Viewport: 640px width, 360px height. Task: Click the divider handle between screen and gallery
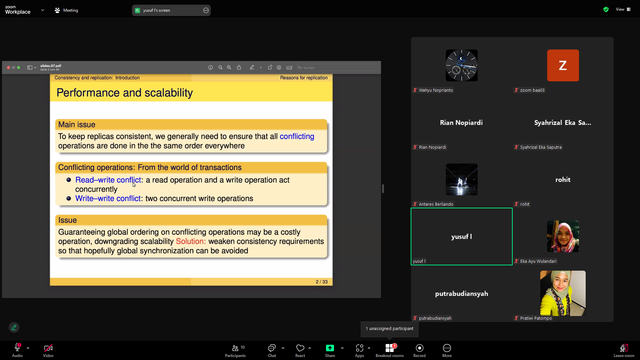coord(382,188)
